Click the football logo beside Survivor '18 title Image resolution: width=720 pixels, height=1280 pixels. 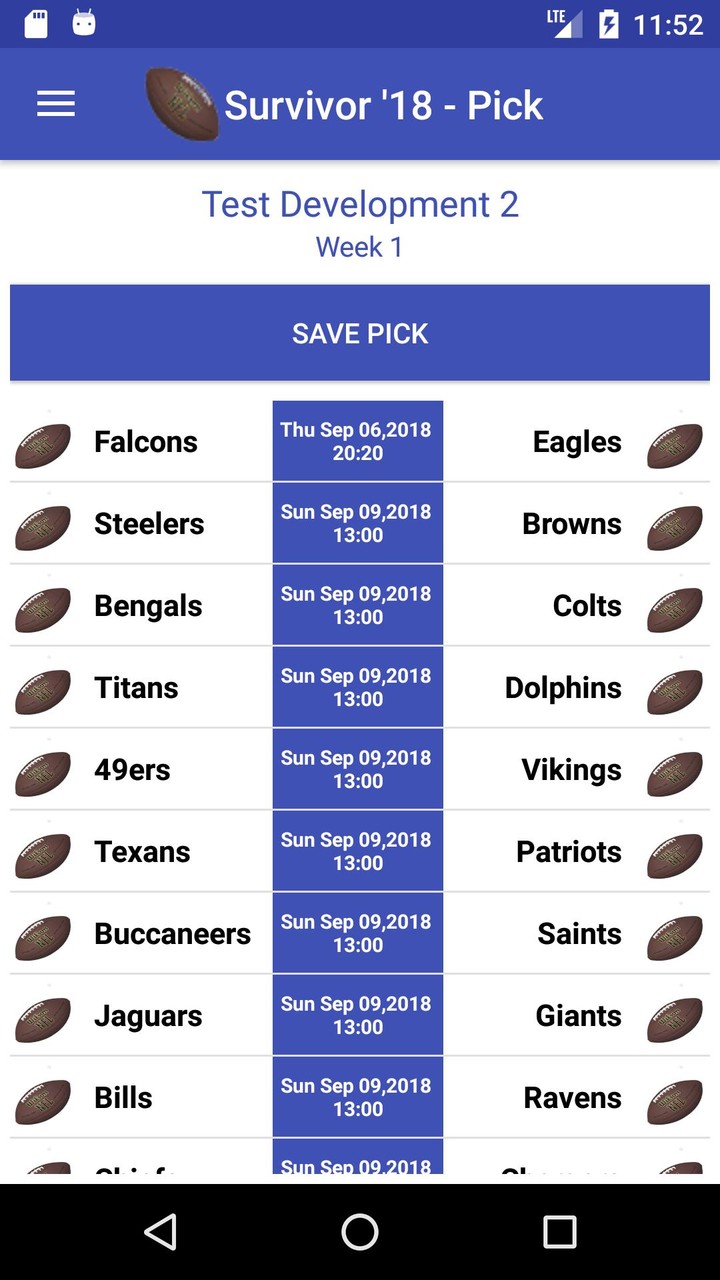[x=182, y=103]
